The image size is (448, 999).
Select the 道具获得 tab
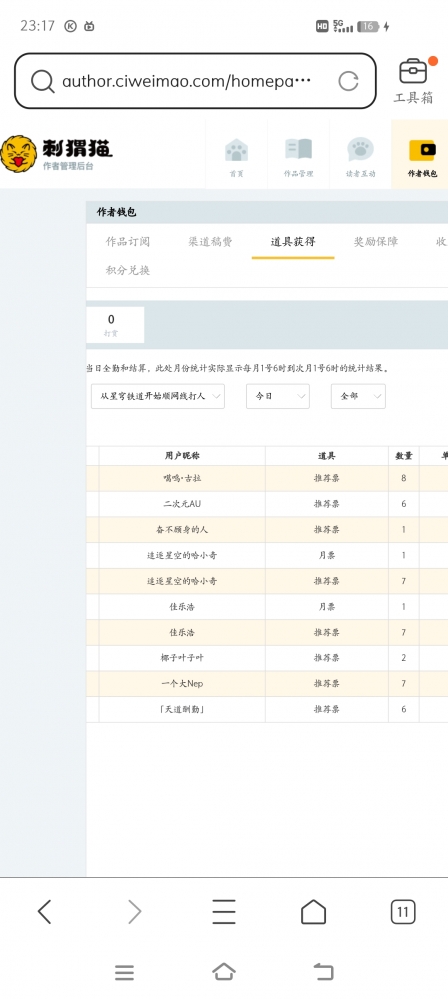(x=293, y=242)
